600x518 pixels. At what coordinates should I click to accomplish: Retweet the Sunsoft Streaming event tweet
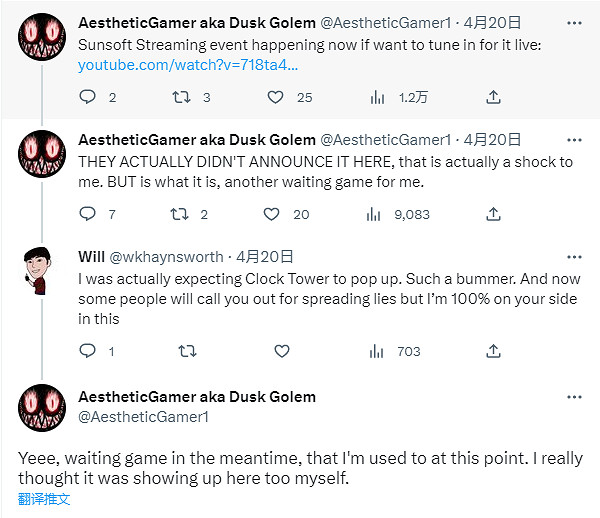tap(183, 97)
